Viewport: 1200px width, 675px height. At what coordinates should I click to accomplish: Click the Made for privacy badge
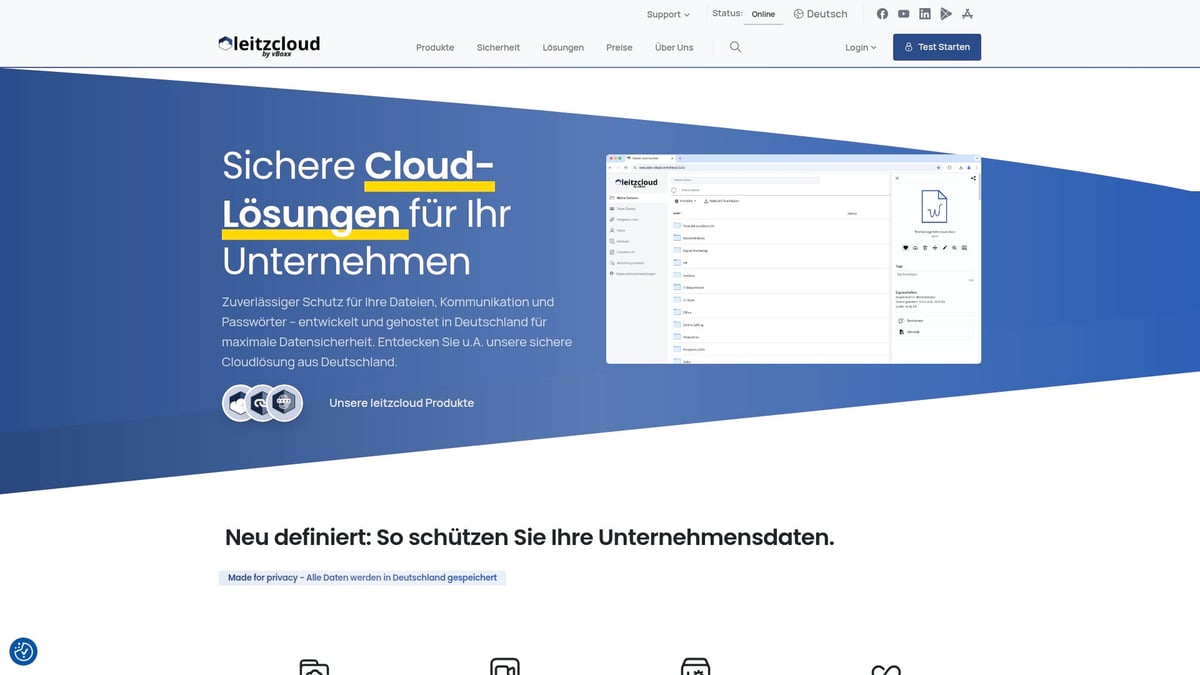click(x=362, y=577)
